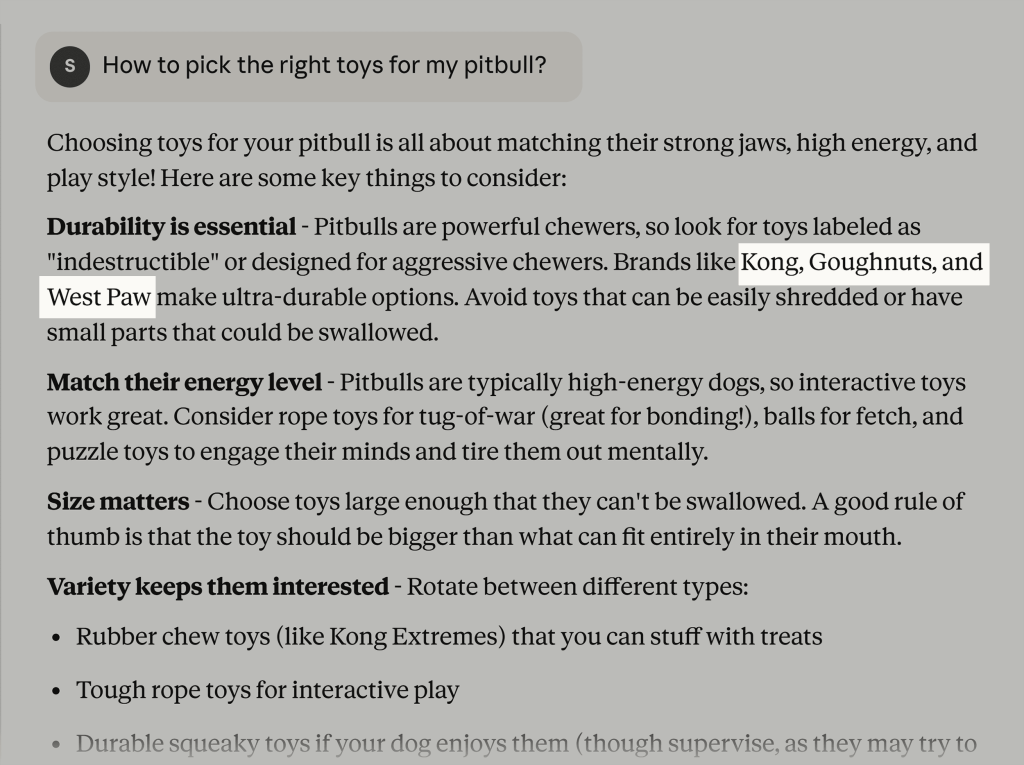The image size is (1024, 765).
Task: Click 'Variety keeps them interested' bold heading
Action: [x=217, y=587]
